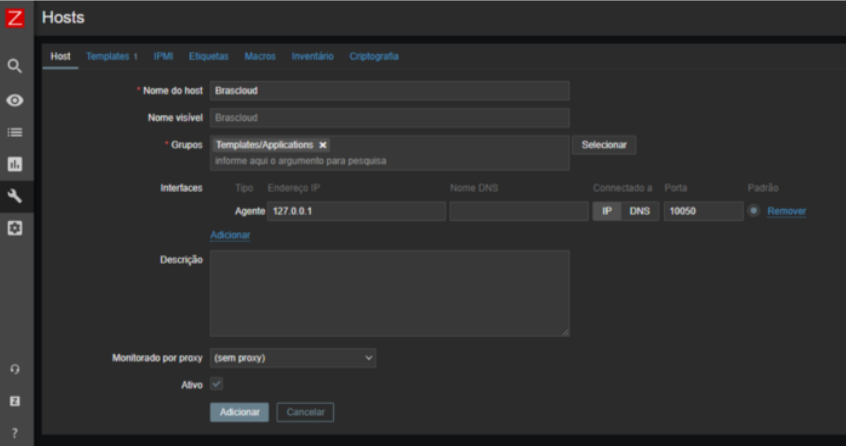Select the Padrão default interface radio button
Viewport: 846px width, 446px height.
tap(753, 211)
